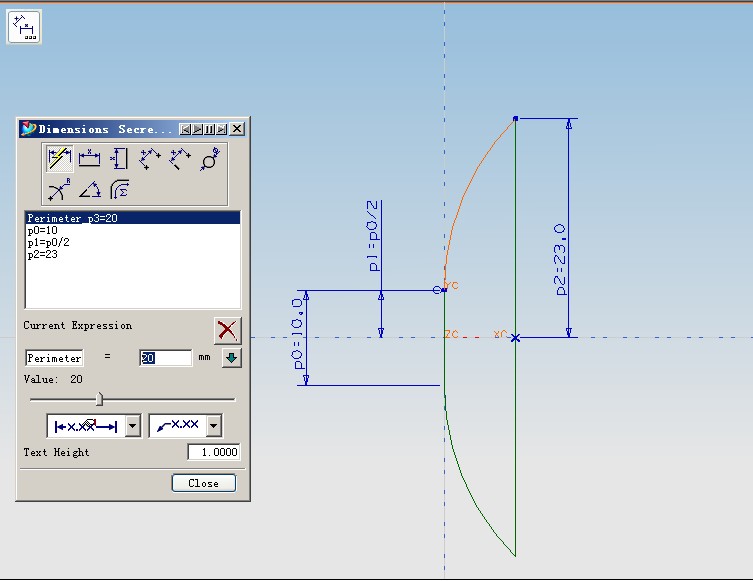Click the red X delete expression button
This screenshot has width=753, height=581.
point(228,330)
